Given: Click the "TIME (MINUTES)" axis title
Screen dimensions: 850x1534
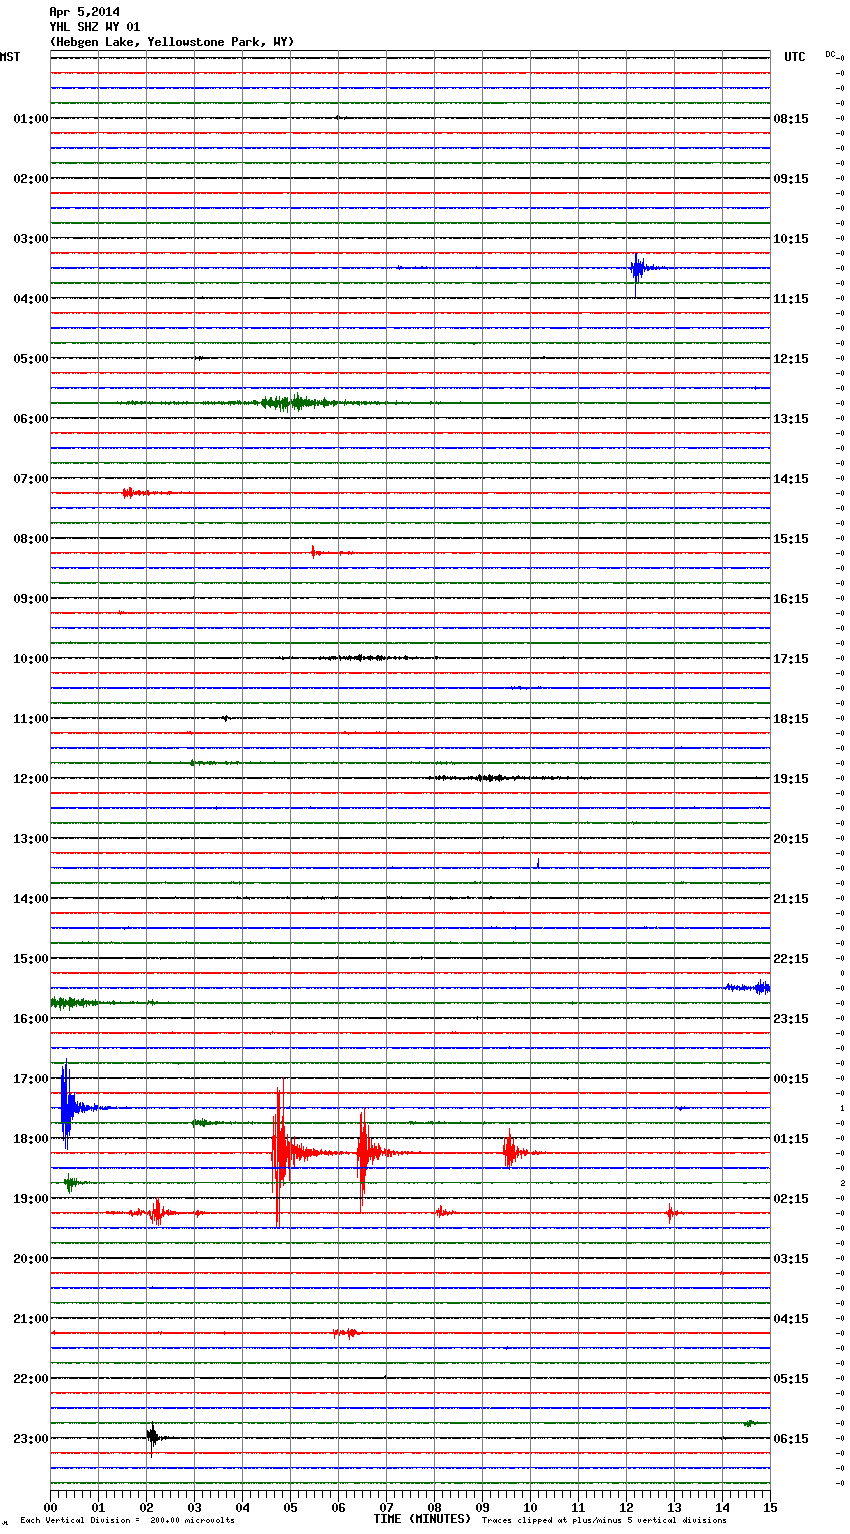Looking at the screenshot, I should coord(421,1519).
